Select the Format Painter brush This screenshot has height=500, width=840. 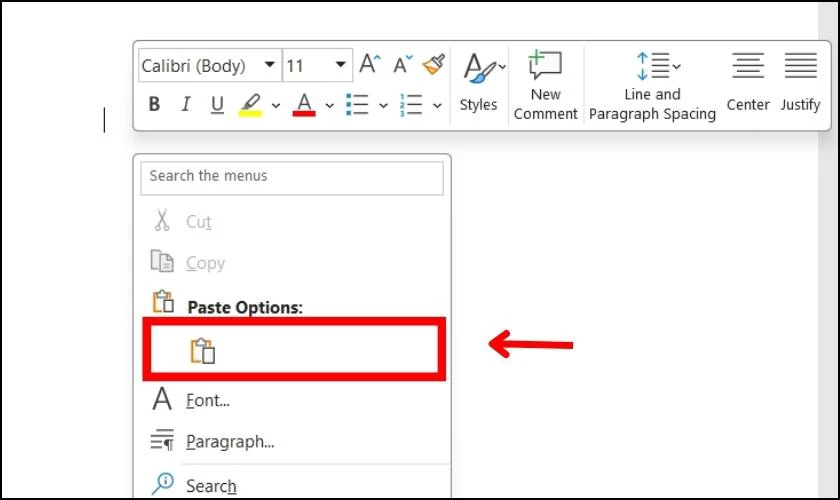click(x=434, y=64)
